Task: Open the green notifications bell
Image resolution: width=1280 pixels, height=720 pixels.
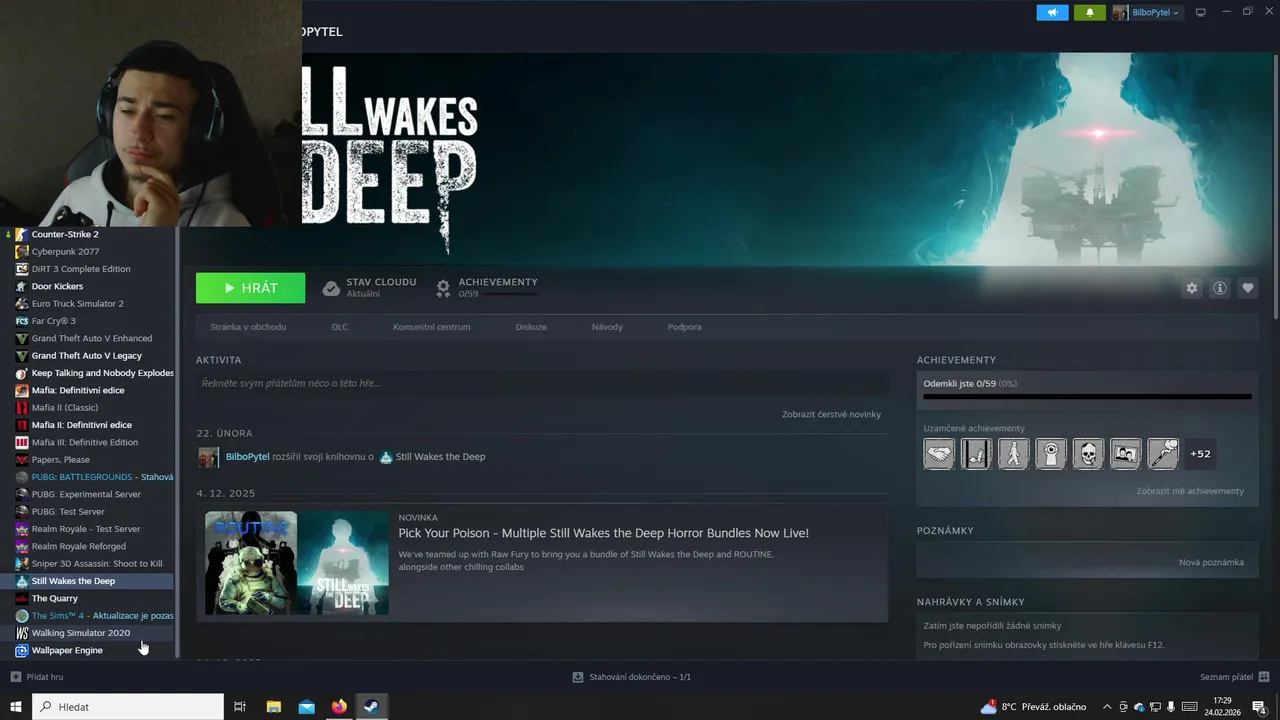Action: [x=1090, y=12]
